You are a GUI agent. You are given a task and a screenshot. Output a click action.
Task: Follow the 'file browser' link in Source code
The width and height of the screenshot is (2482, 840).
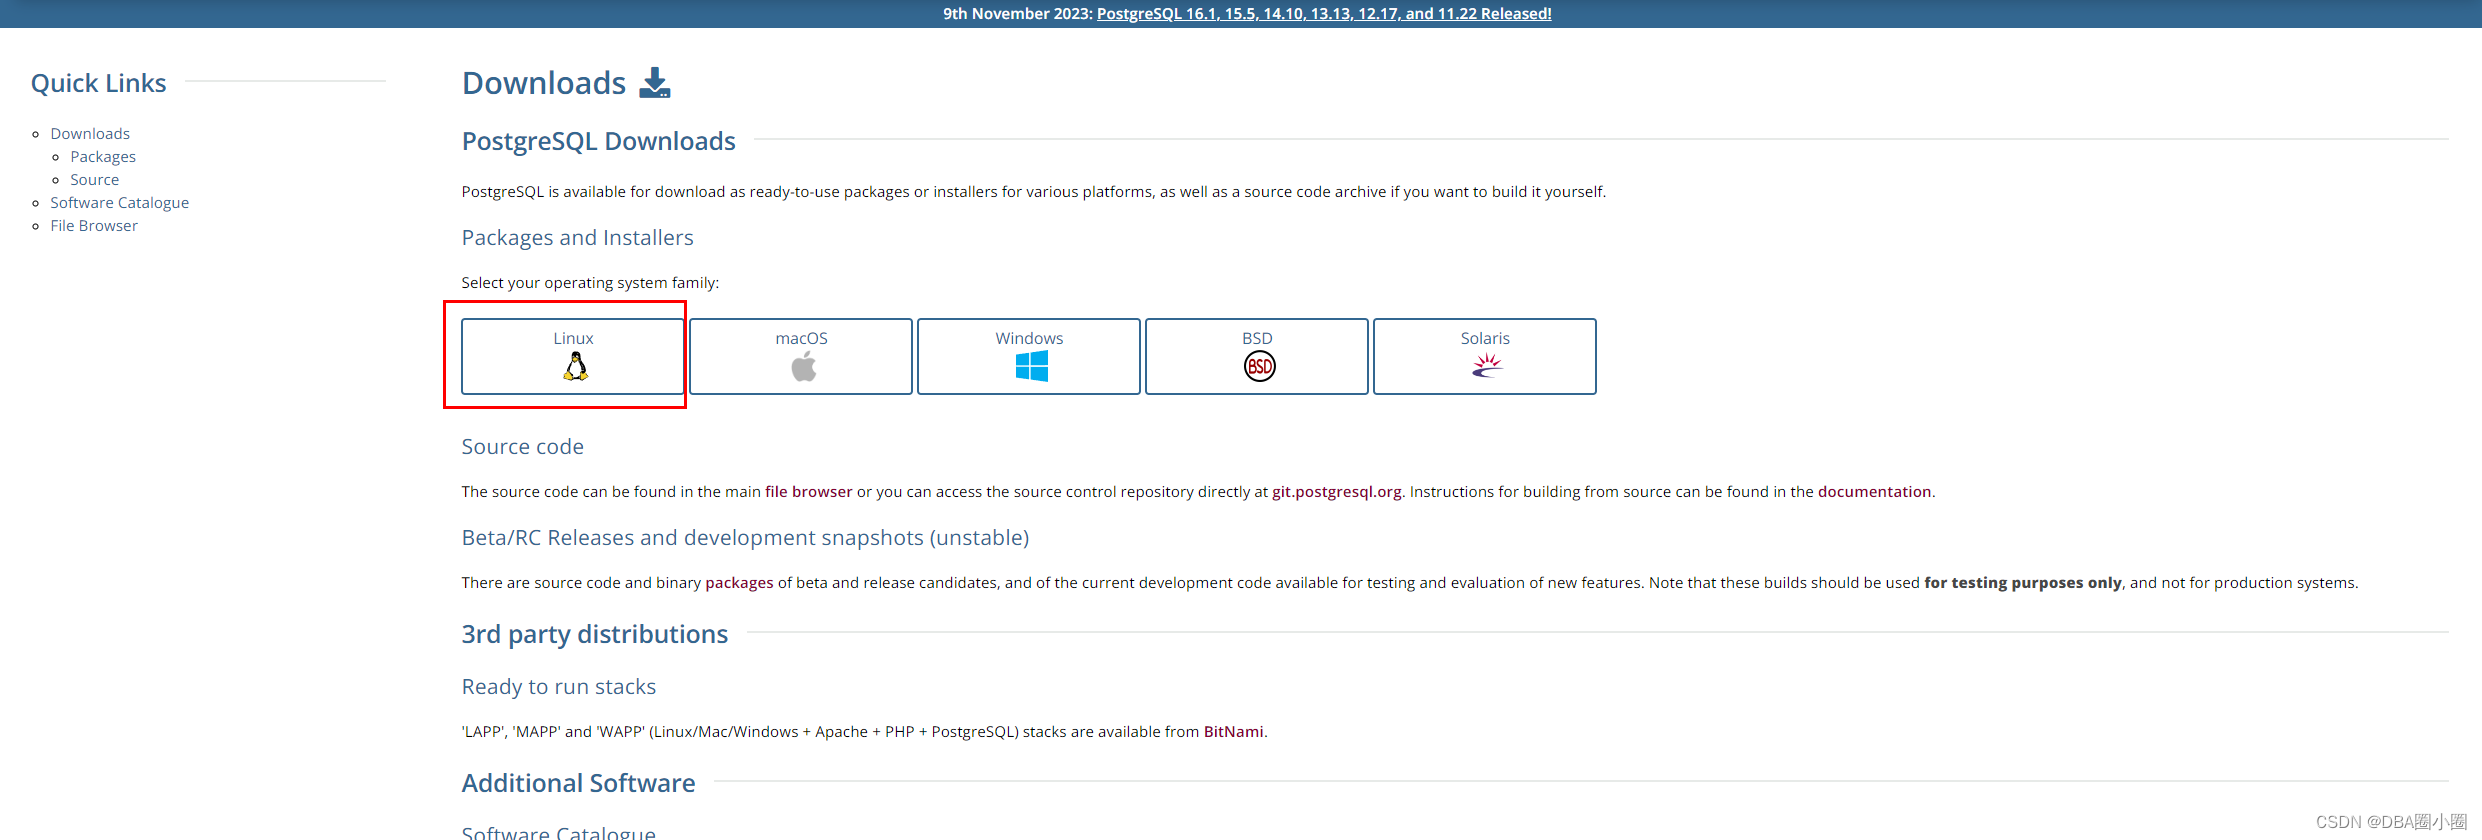pos(808,491)
